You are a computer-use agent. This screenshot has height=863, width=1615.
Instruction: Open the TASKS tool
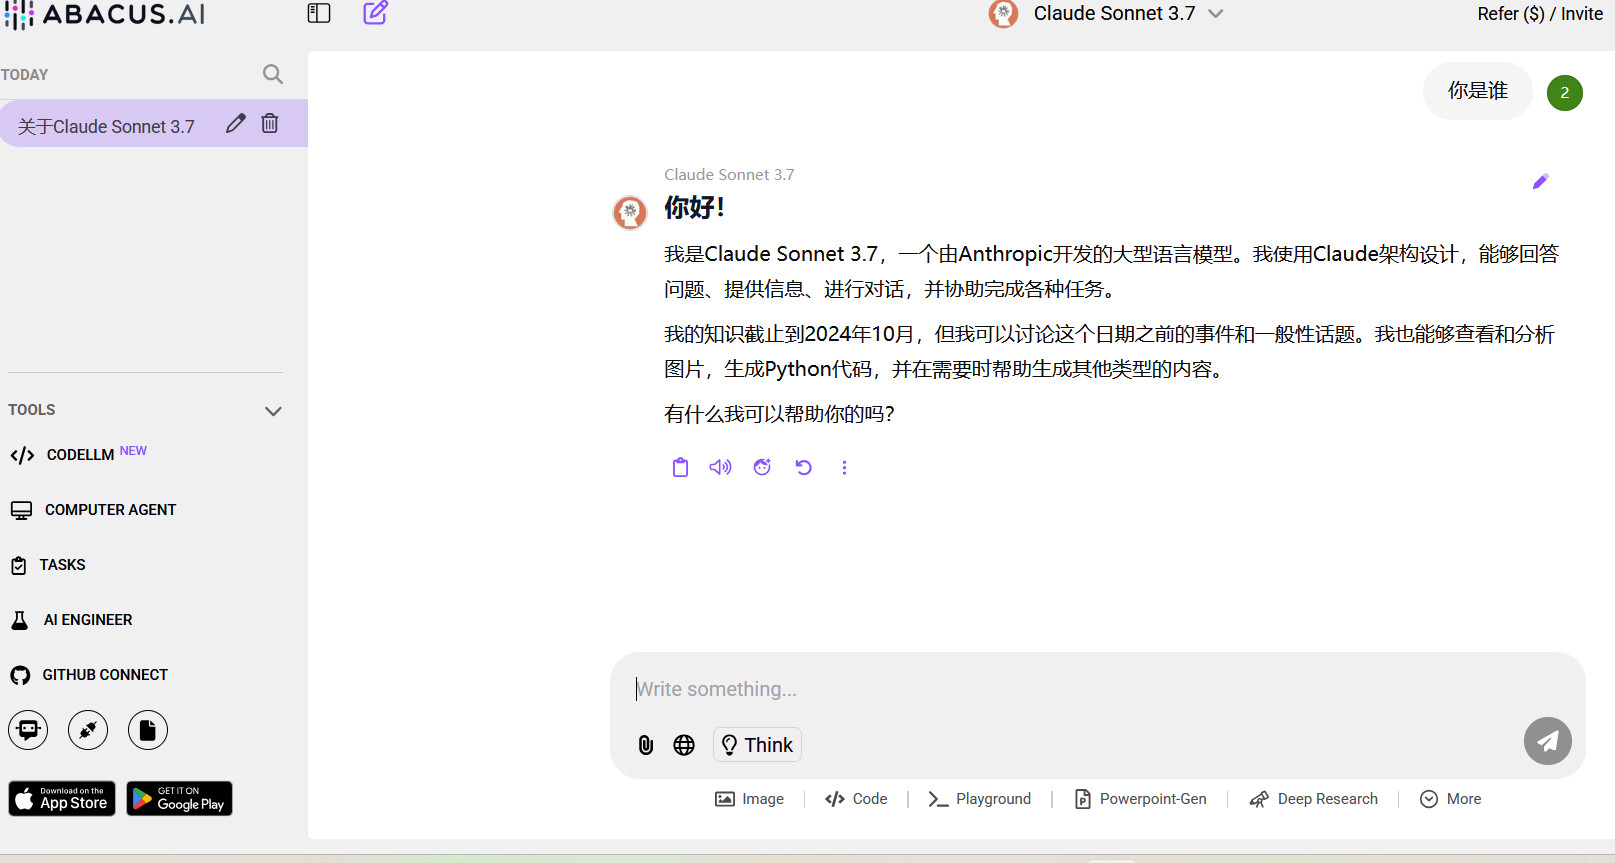tap(48, 565)
